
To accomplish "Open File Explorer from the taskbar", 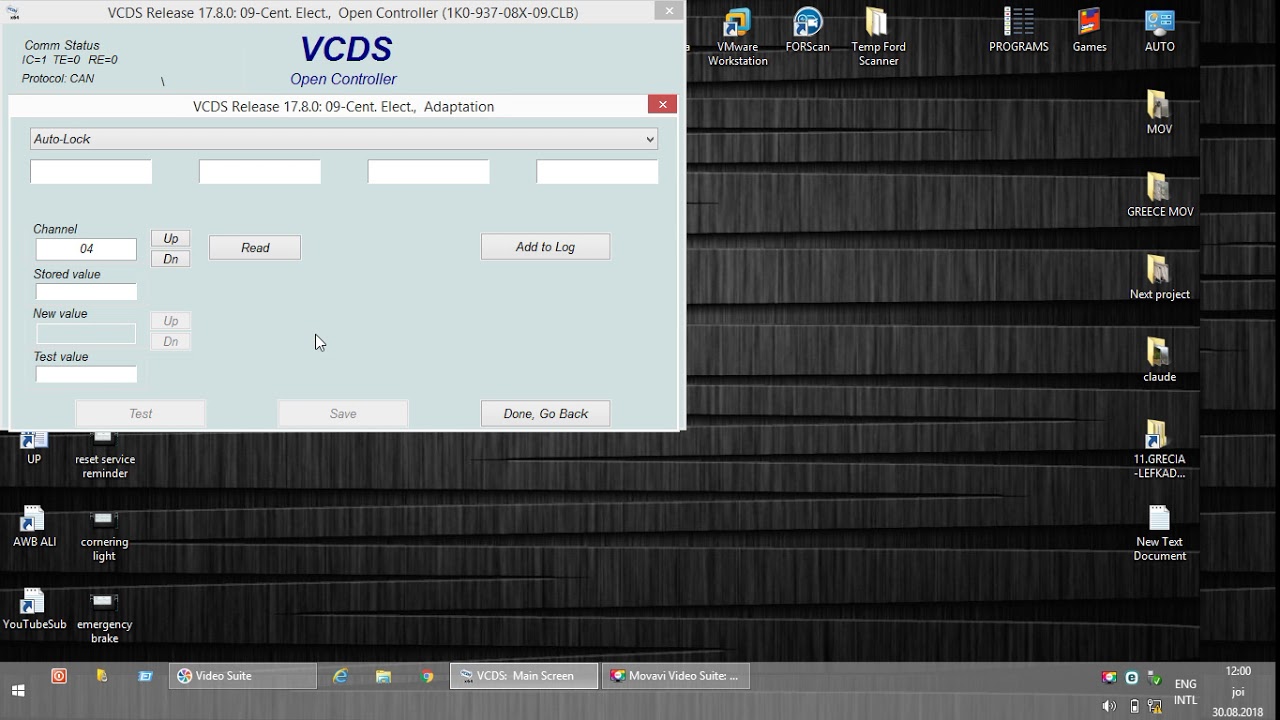I will click(383, 676).
